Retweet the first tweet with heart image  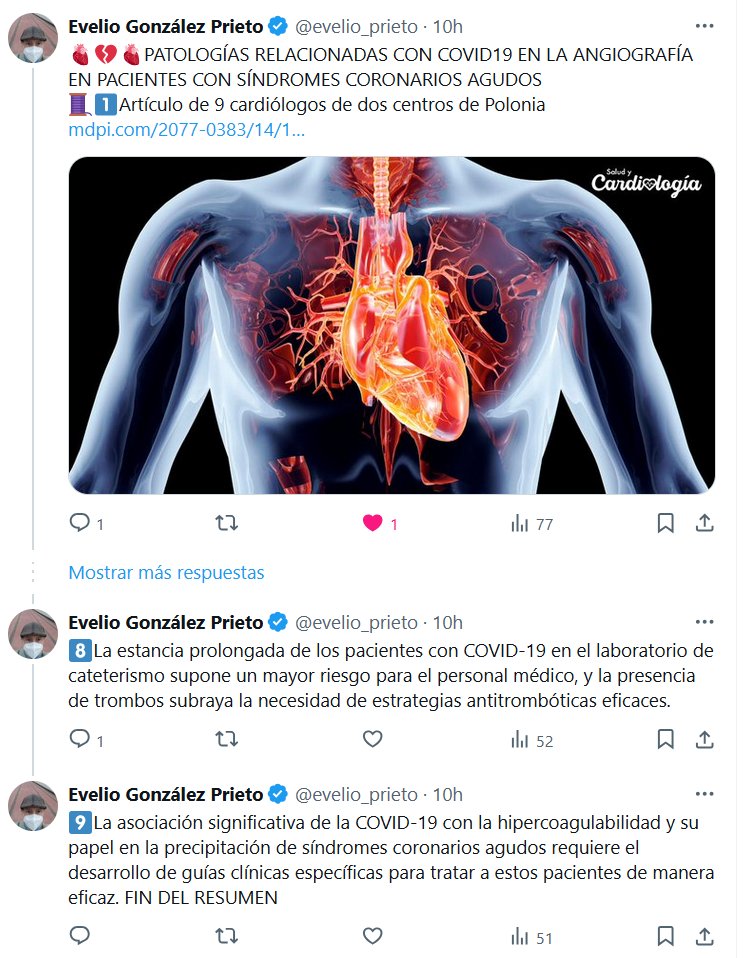pyautogui.click(x=227, y=523)
